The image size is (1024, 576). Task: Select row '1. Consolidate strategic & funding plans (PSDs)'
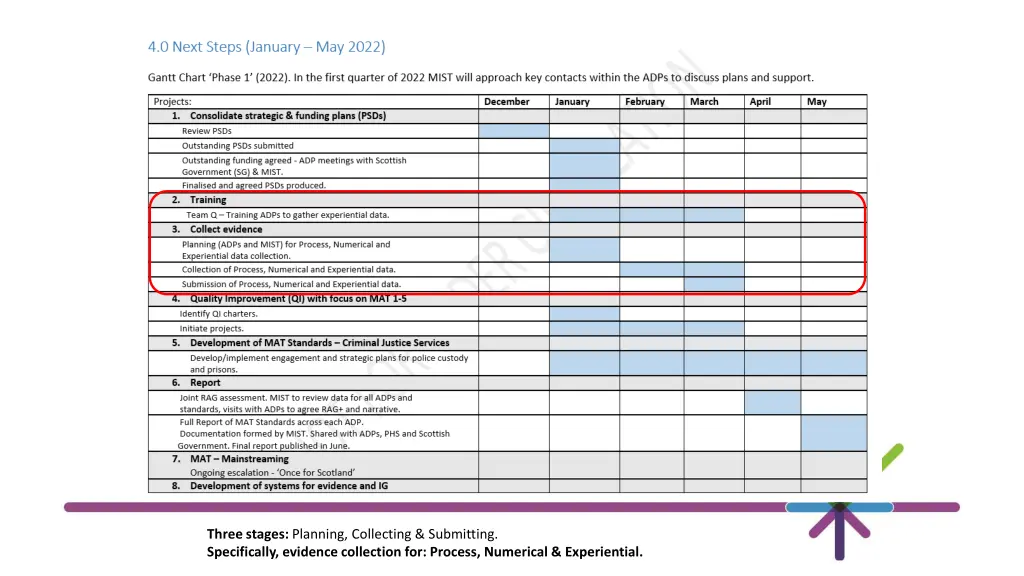coord(507,116)
